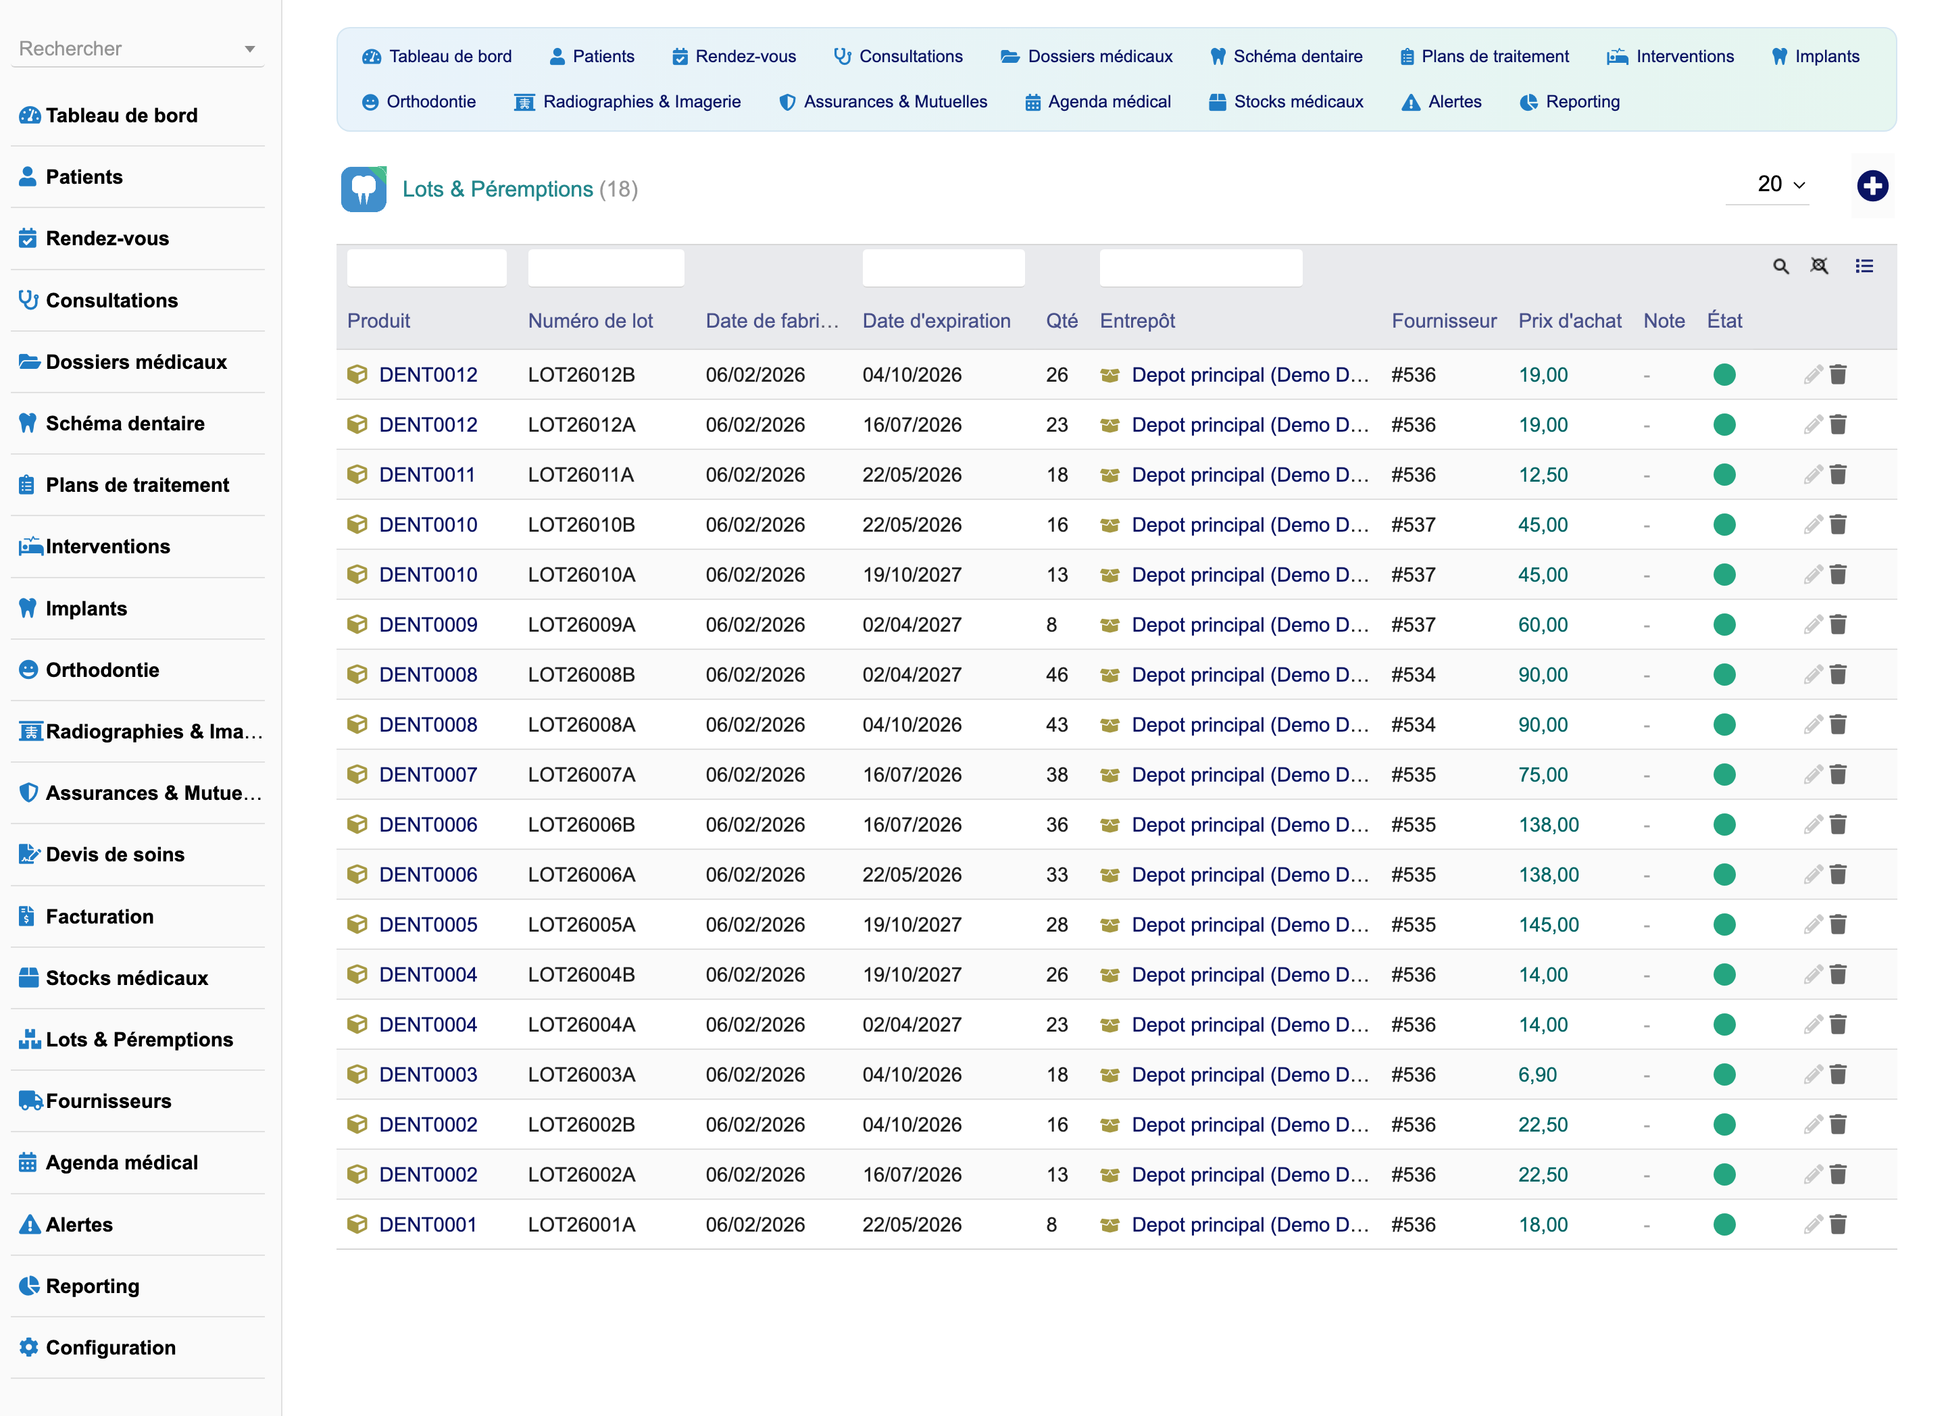Edit lot LOT26006A with pencil icon
This screenshot has width=1946, height=1416.
[x=1813, y=875]
